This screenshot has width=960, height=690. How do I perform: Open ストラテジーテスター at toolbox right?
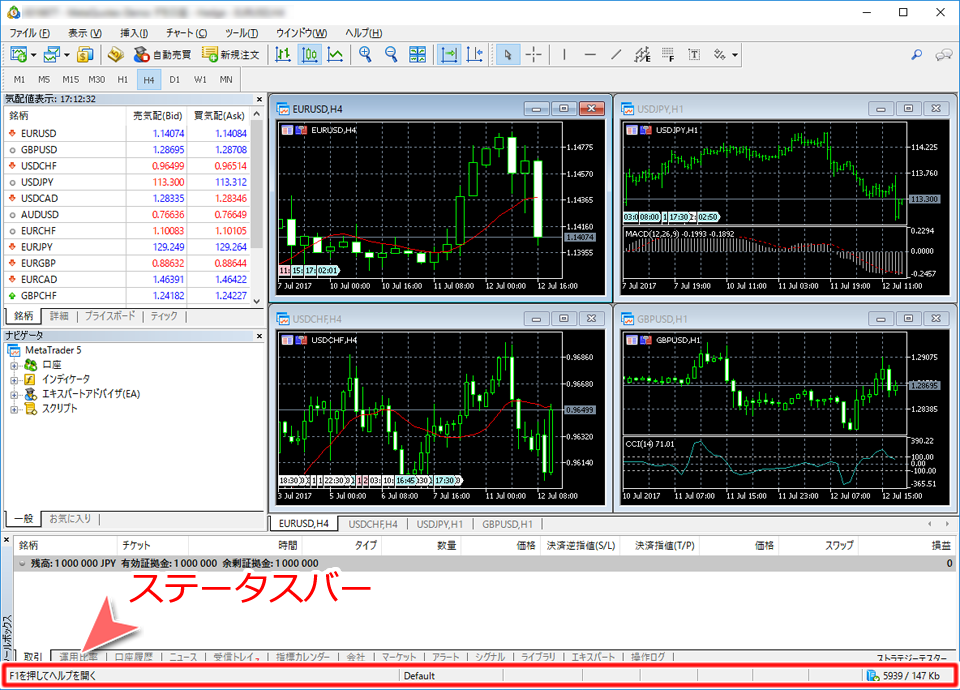pyautogui.click(x=912, y=658)
